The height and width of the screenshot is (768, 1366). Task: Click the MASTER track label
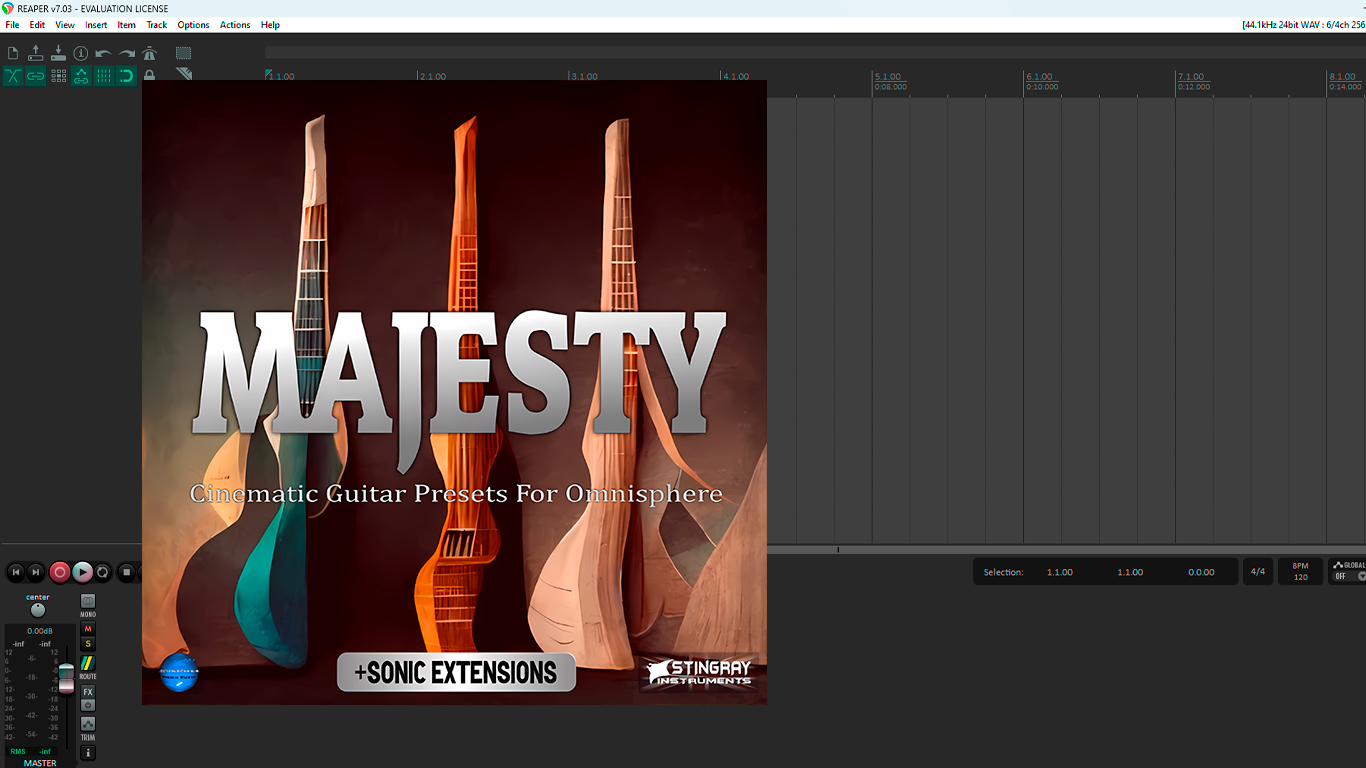(40, 763)
